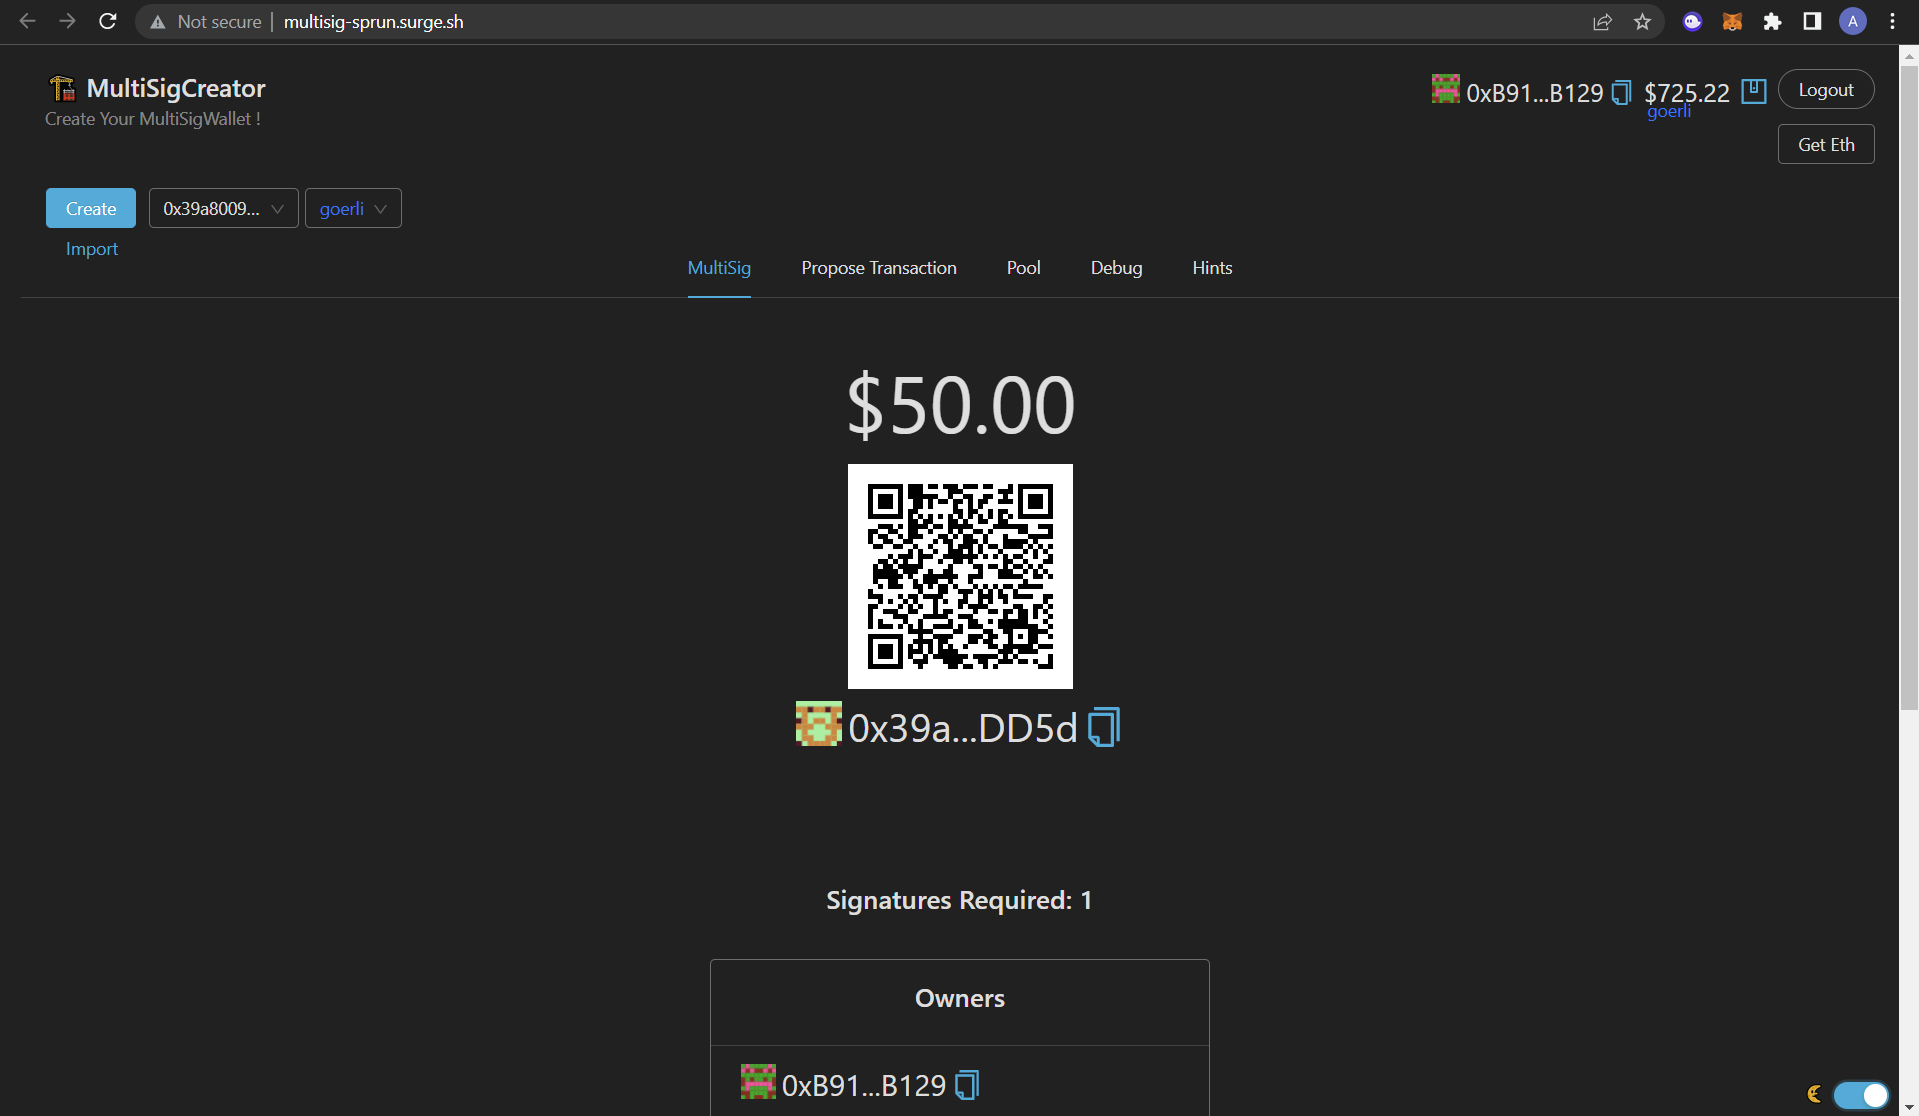Open the Debug tab
Image resolution: width=1919 pixels, height=1116 pixels.
click(x=1116, y=267)
